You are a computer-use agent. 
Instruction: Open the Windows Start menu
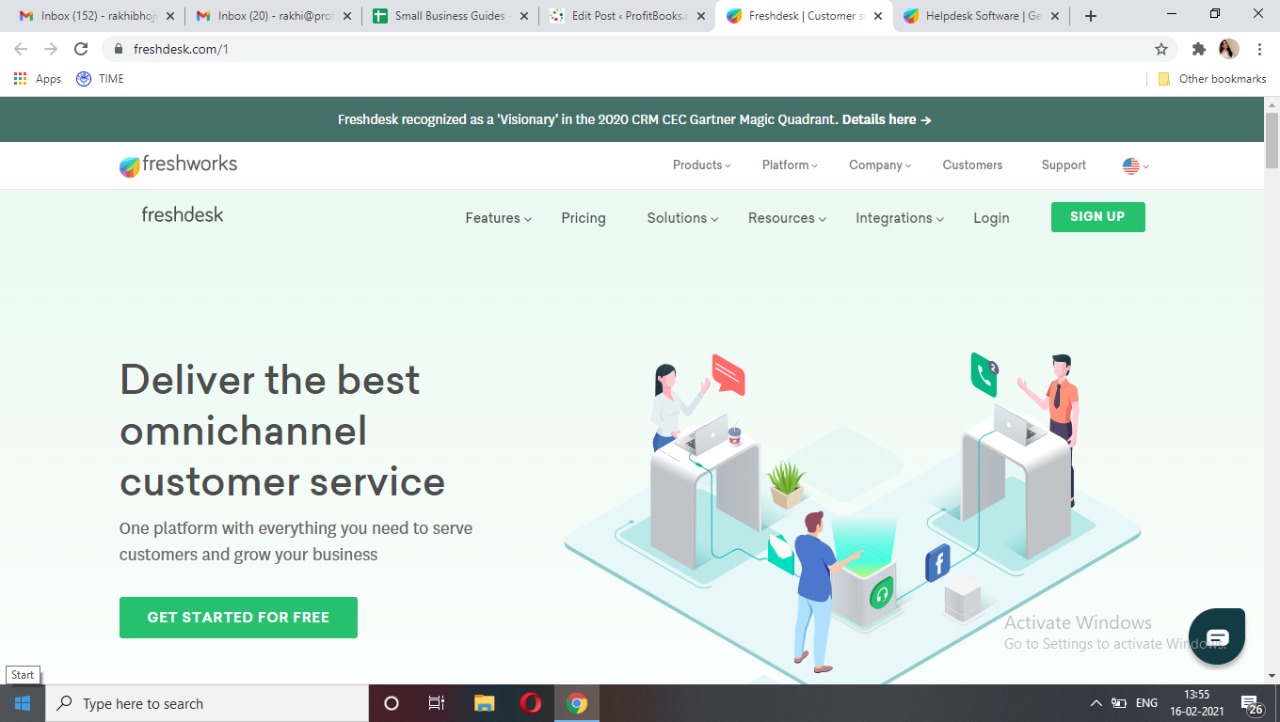22,703
